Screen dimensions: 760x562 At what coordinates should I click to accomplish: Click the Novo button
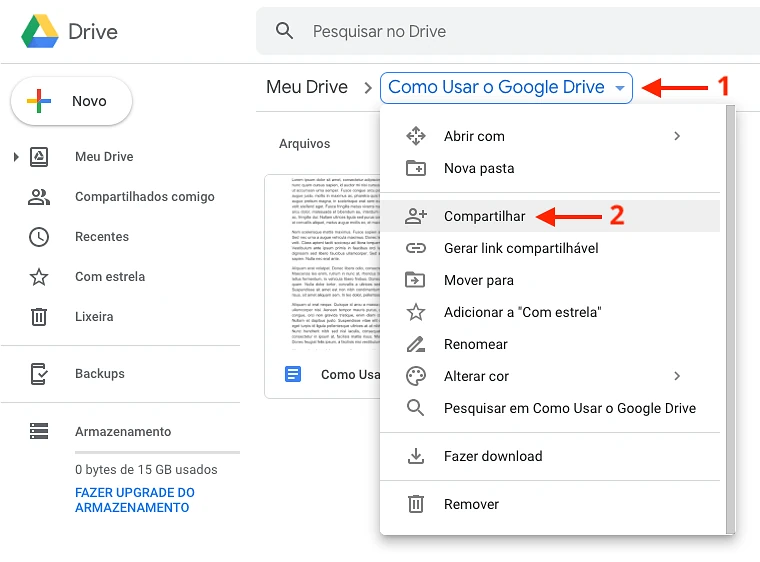[71, 101]
